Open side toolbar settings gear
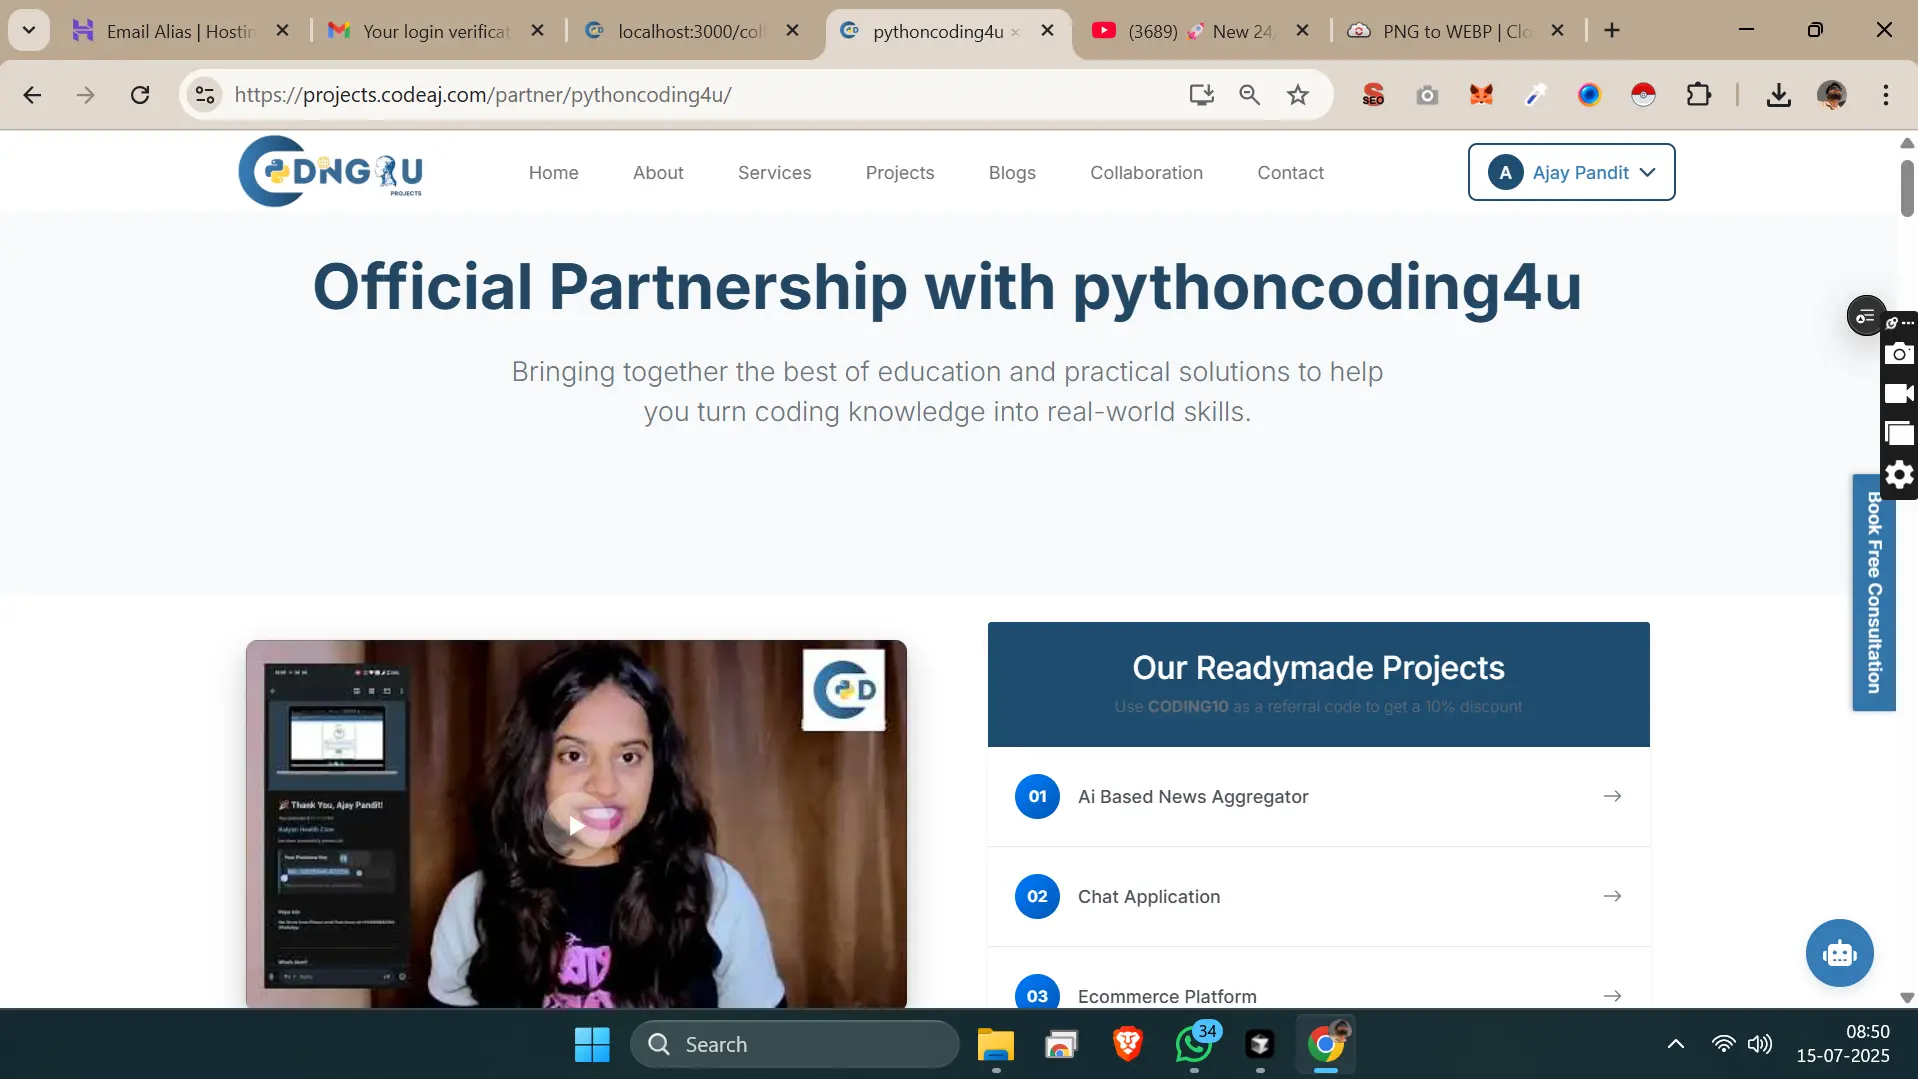Image resolution: width=1918 pixels, height=1079 pixels. [1899, 474]
